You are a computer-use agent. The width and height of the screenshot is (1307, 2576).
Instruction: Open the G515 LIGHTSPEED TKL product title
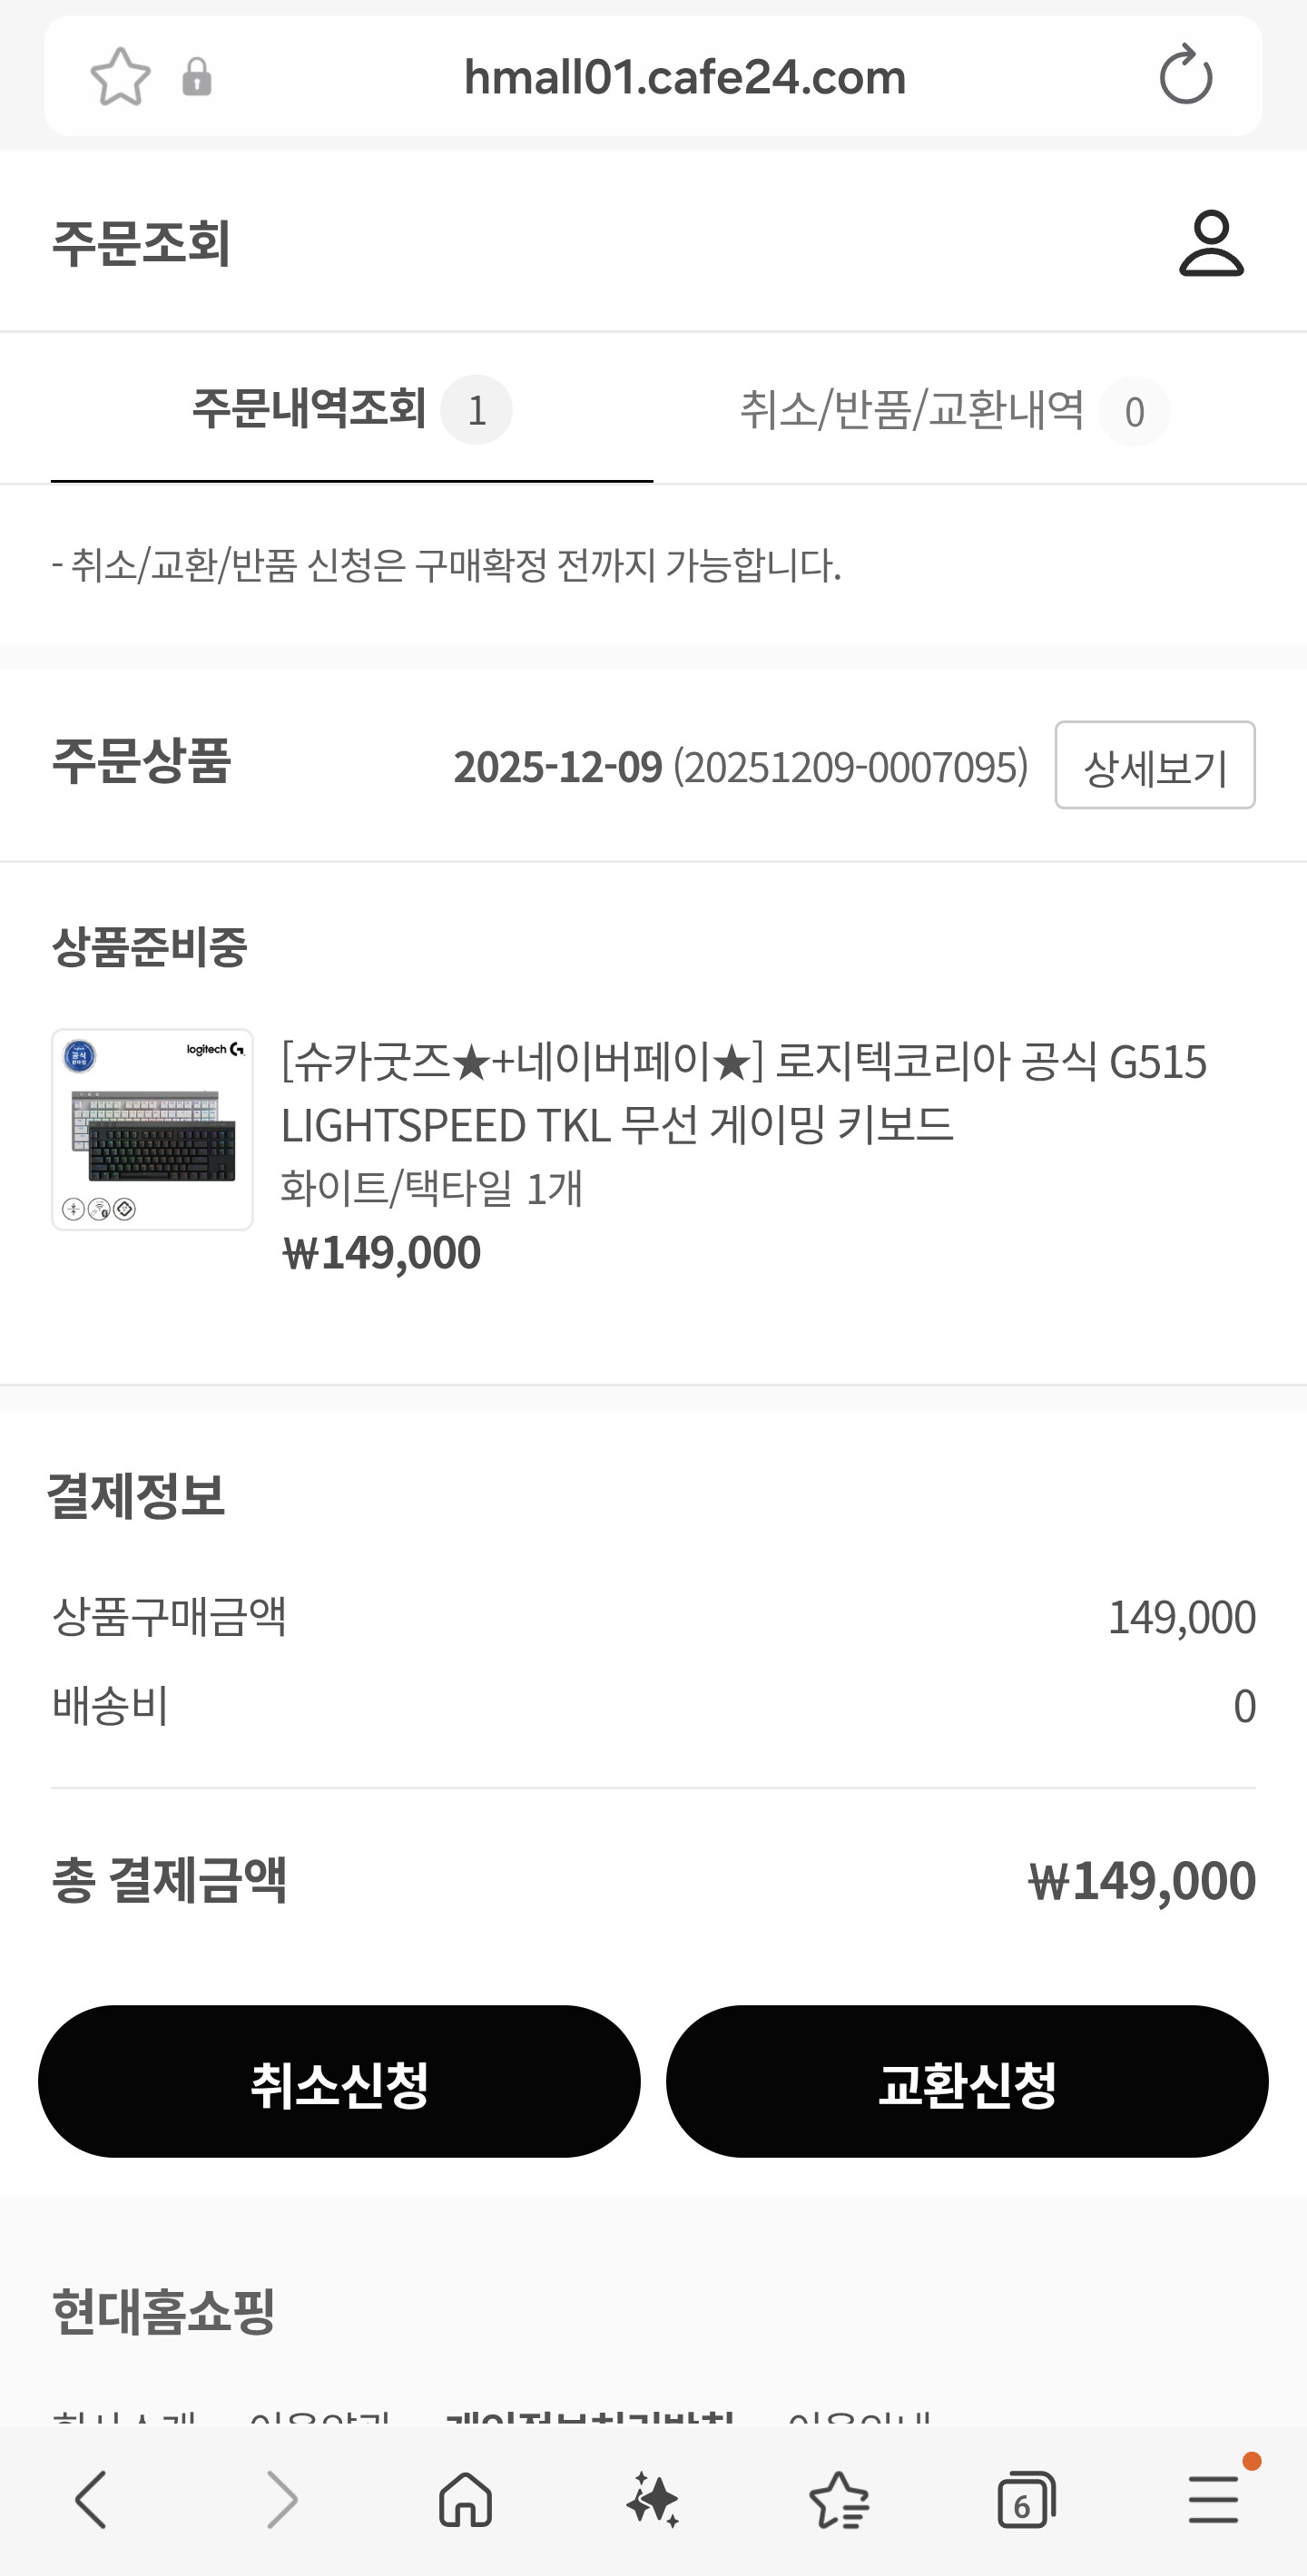pyautogui.click(x=743, y=1093)
